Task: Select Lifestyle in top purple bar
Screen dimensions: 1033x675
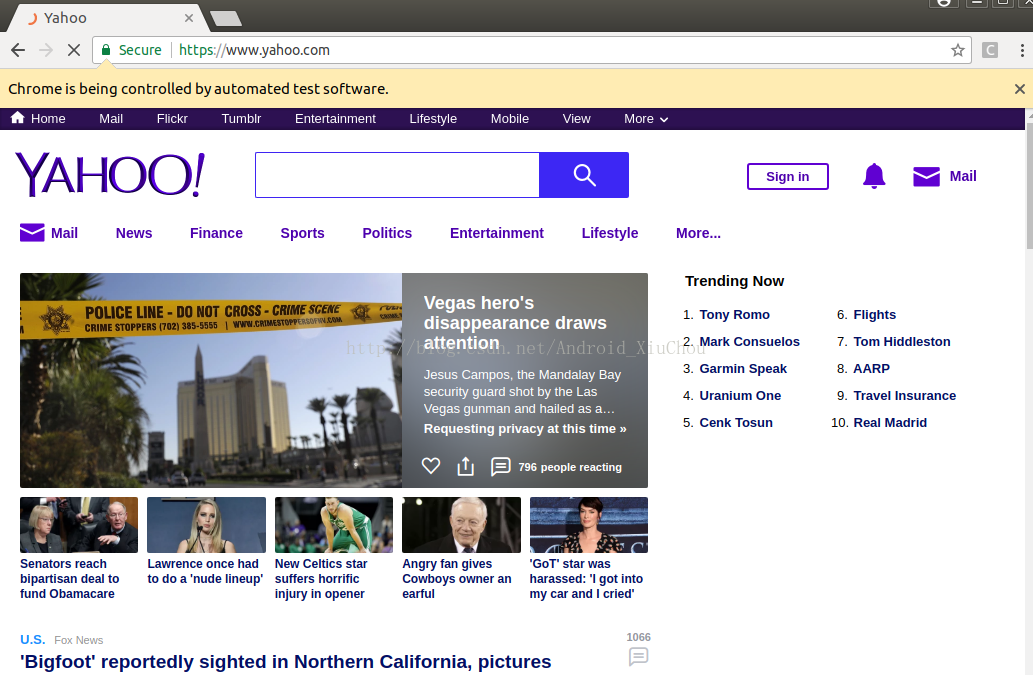Action: click(433, 119)
